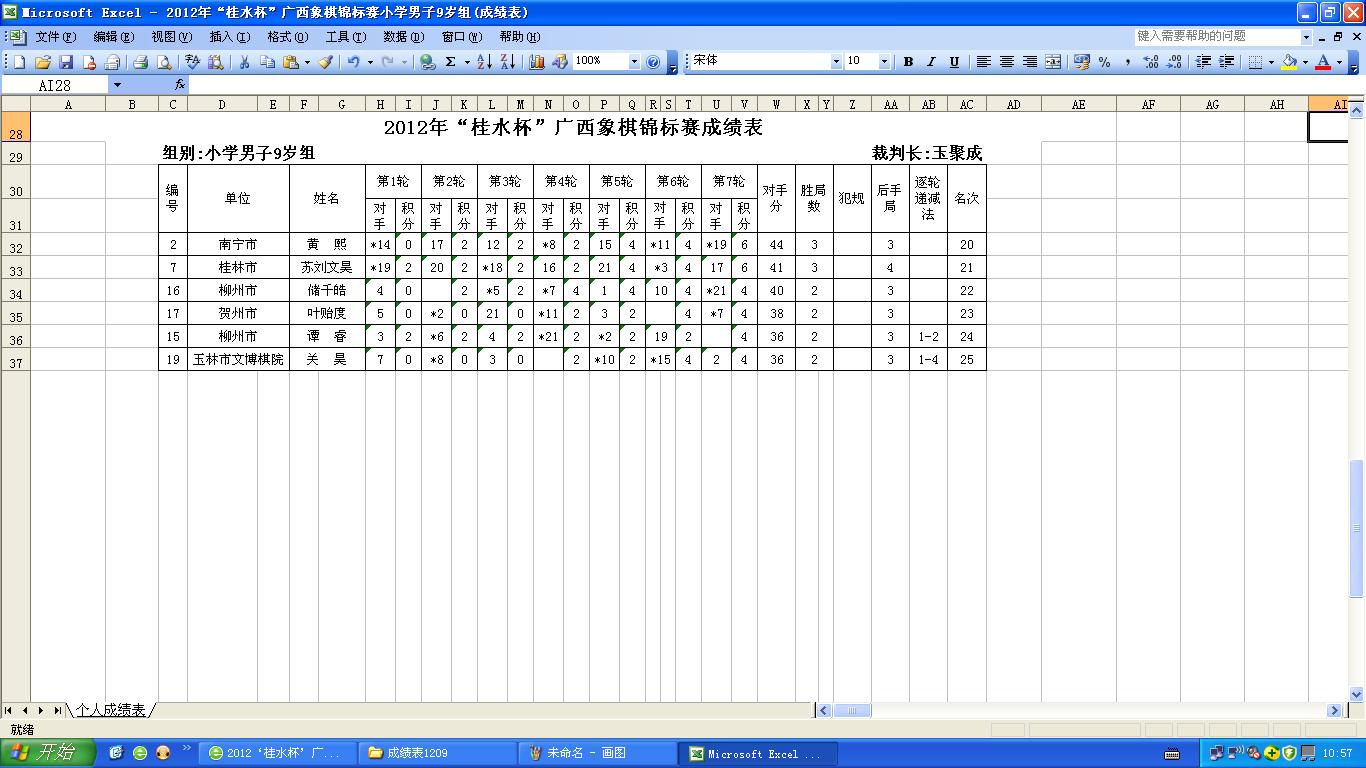Click the AutoSum sigma icon
This screenshot has height=768, width=1366.
coord(451,62)
